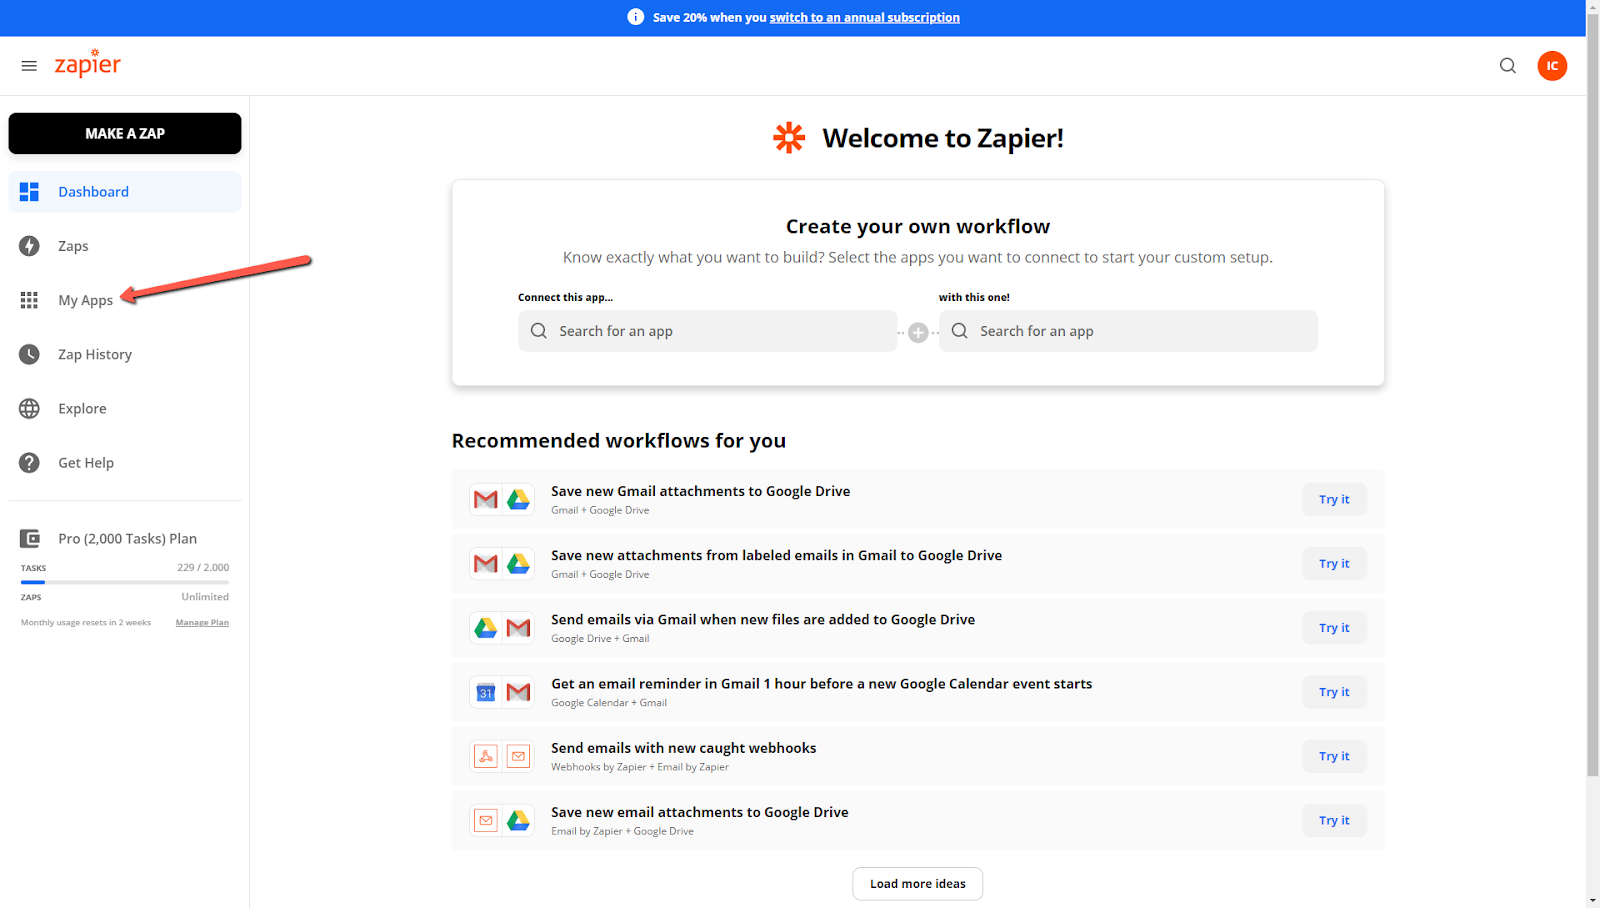Screen dimensions: 1600x908
Task: Open Send emails with new caught webhooks title
Action: [683, 748]
